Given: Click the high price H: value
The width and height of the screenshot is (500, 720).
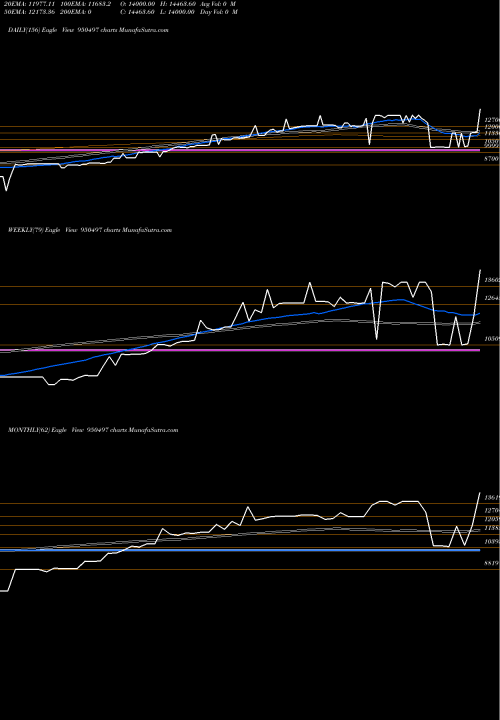Looking at the screenshot, I should 178,4.
